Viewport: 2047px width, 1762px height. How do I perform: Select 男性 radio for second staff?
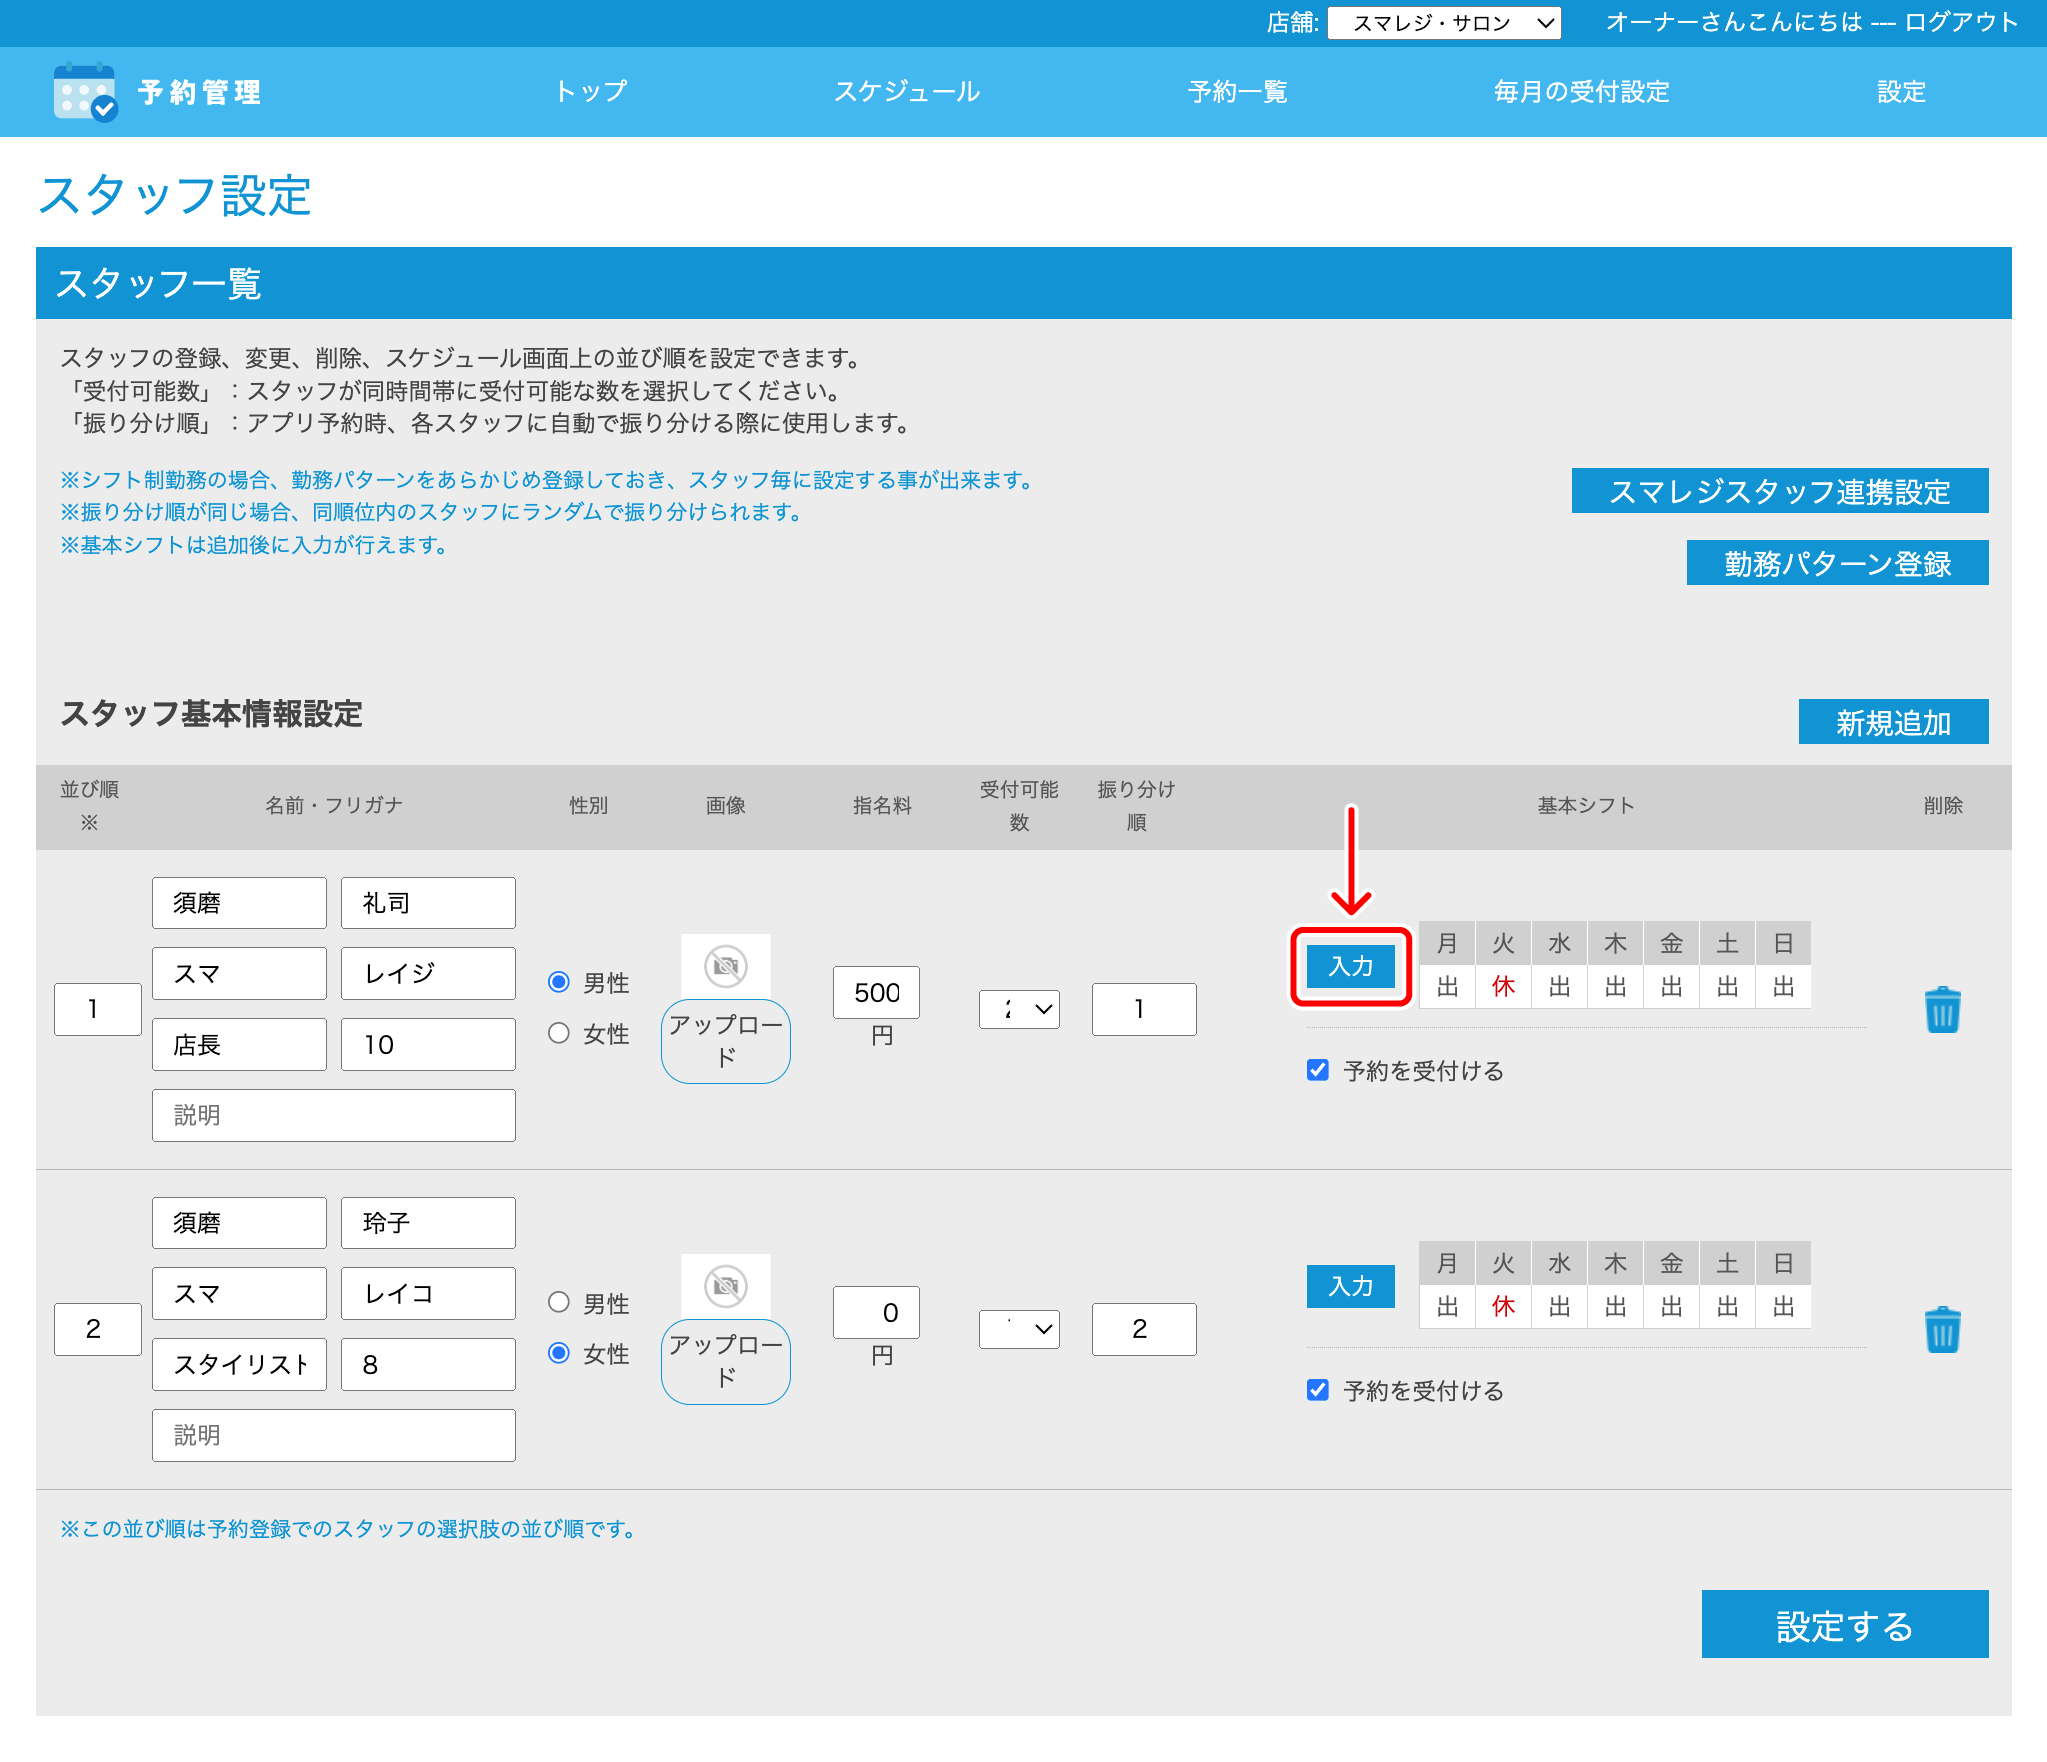coord(559,1302)
